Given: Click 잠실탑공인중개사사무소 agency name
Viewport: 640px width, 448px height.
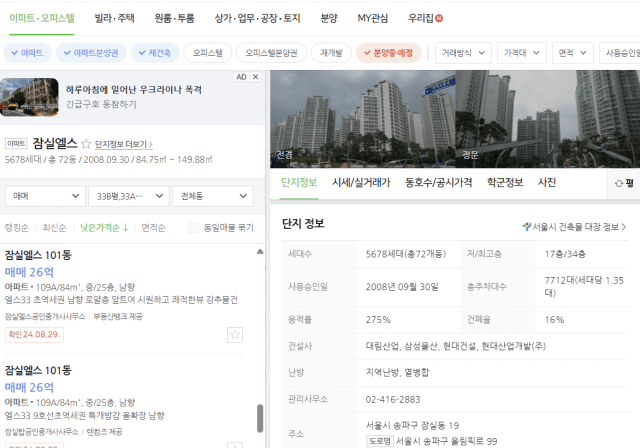Looking at the screenshot, I should [42, 432].
